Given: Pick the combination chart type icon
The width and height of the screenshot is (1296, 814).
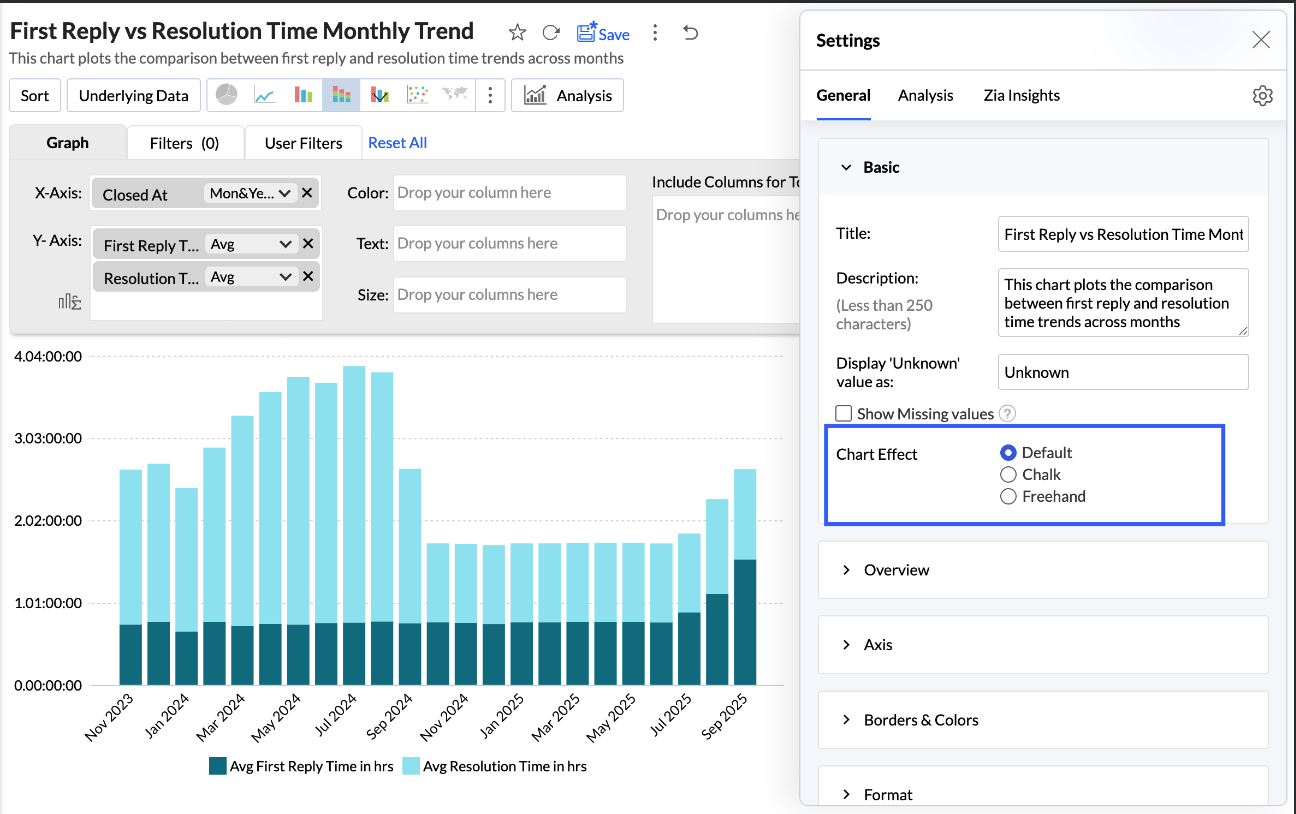Looking at the screenshot, I should pyautogui.click(x=379, y=95).
